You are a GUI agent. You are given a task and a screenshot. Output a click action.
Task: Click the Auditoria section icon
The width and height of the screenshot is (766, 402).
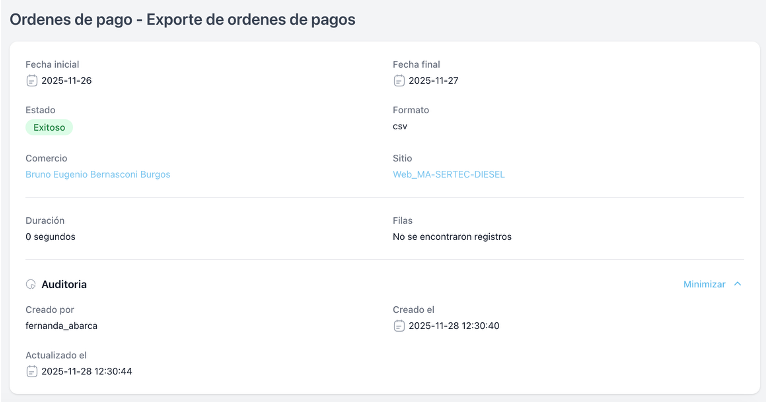[31, 284]
